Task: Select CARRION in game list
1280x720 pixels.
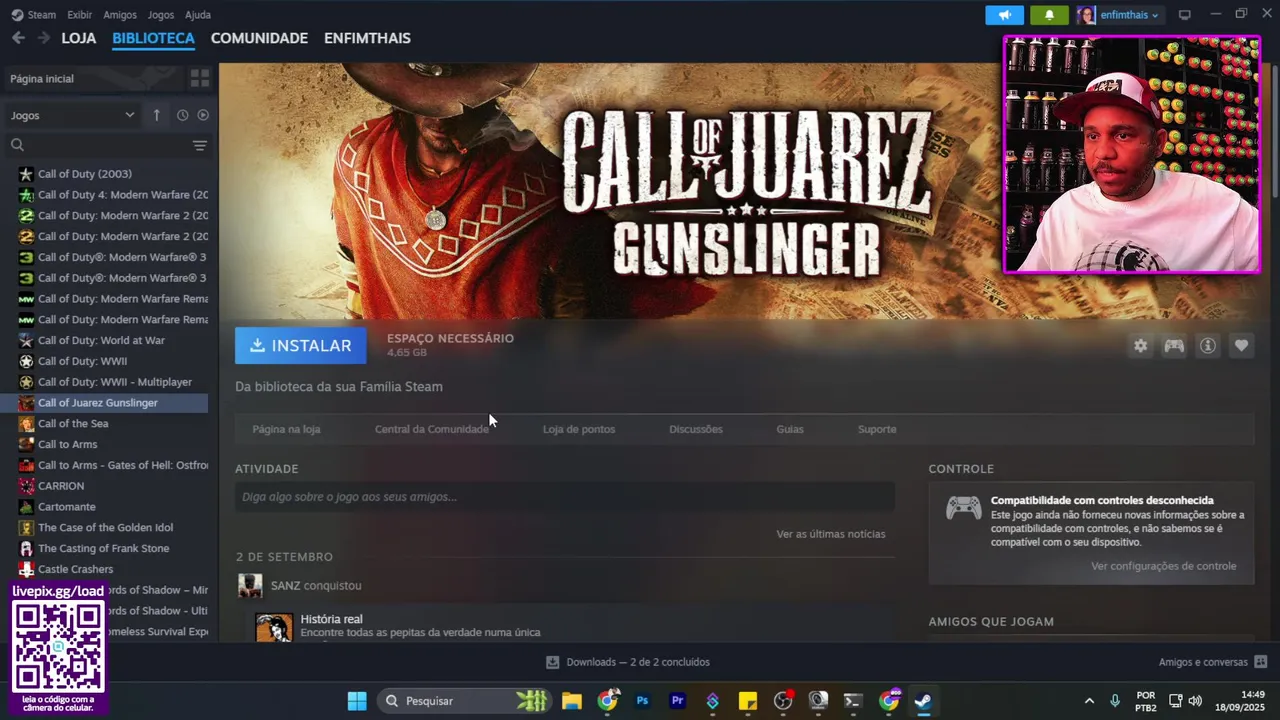Action: point(105,486)
